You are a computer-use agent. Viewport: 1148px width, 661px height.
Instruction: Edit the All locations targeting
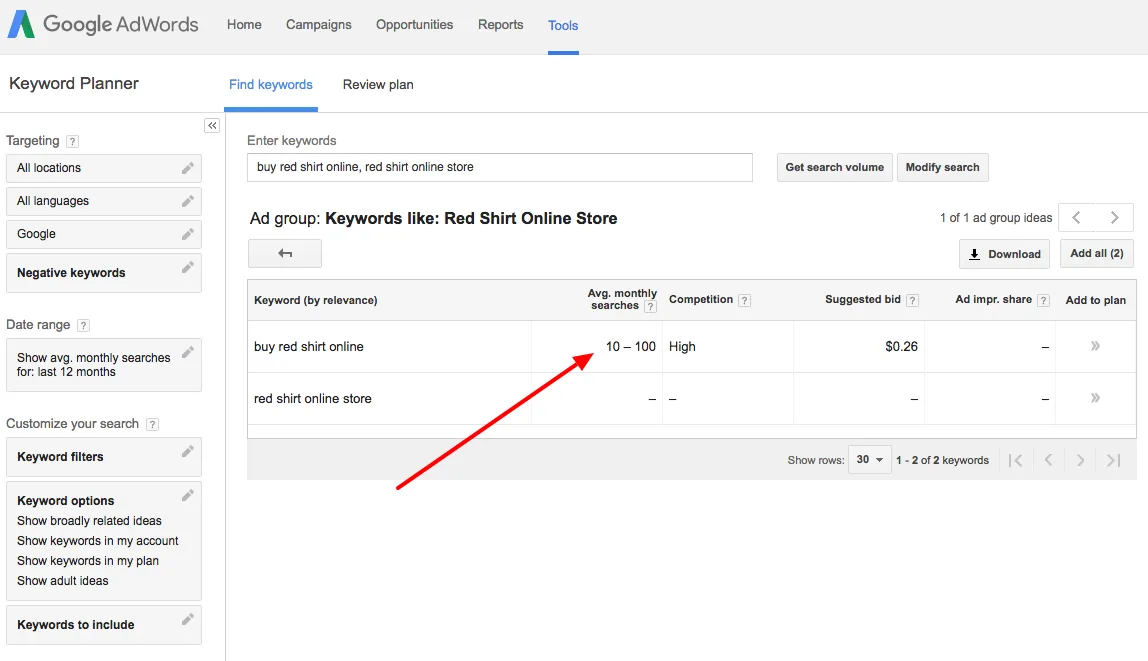click(x=104, y=168)
